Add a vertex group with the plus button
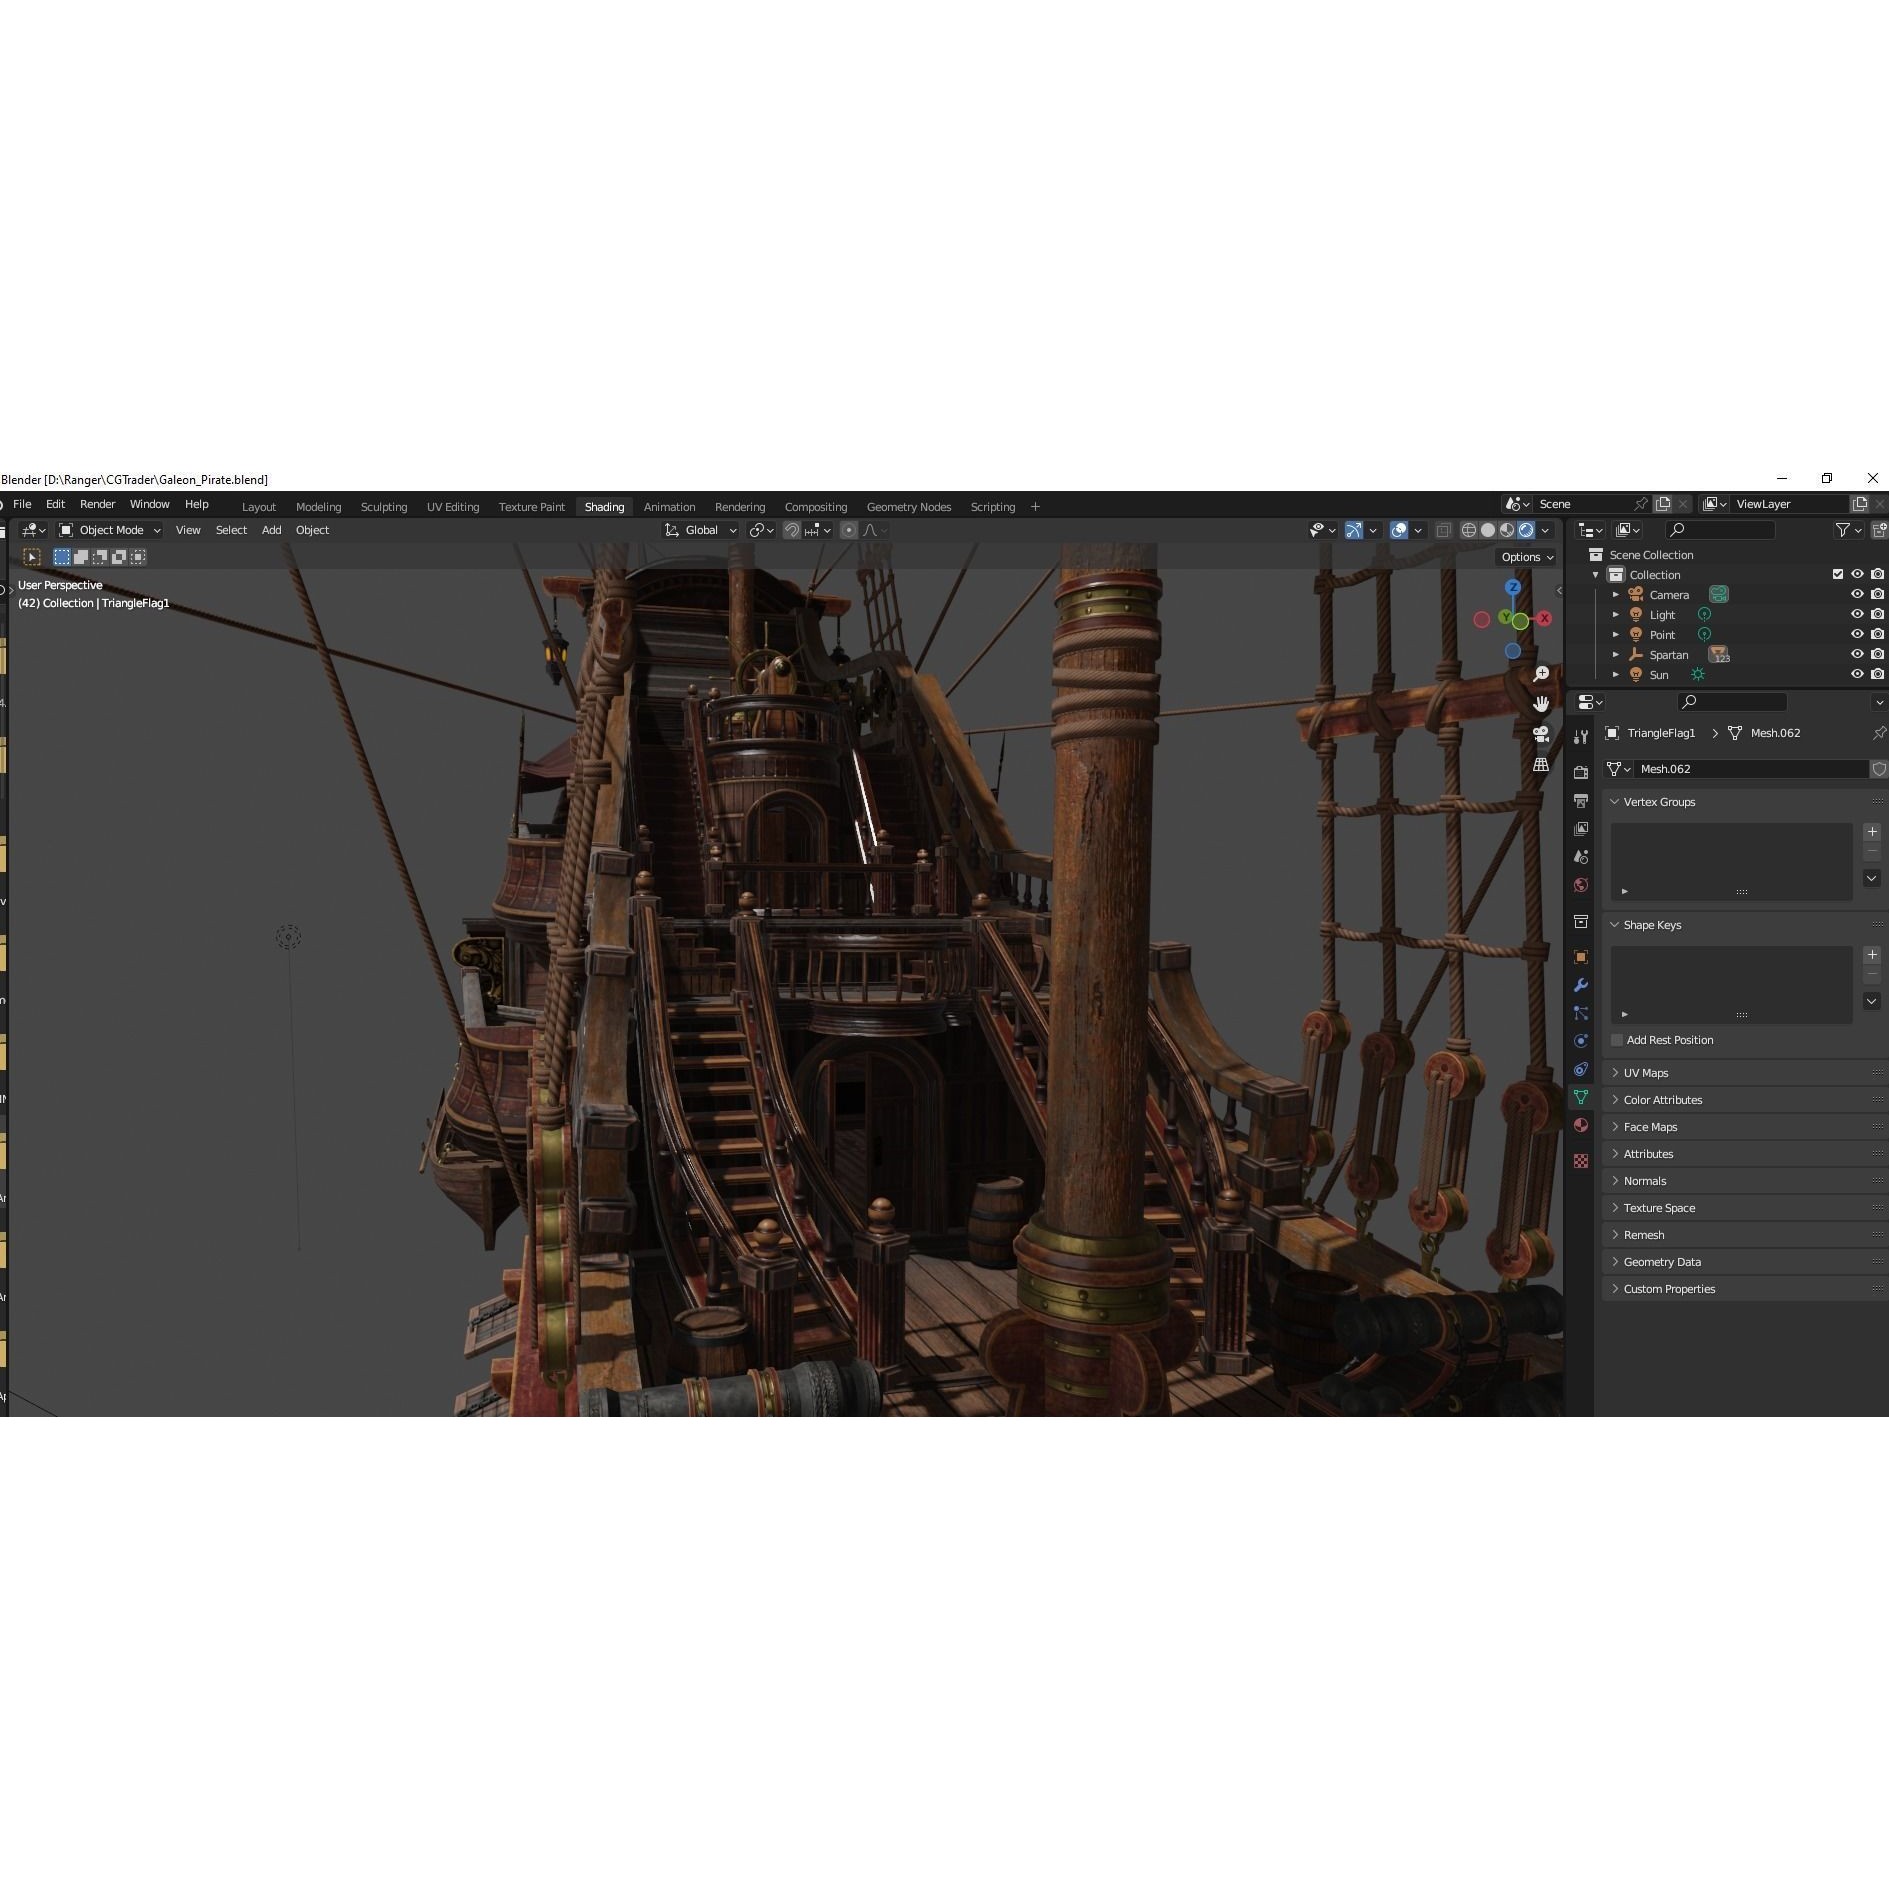Viewport: 1889px width, 1889px height. coord(1872,831)
